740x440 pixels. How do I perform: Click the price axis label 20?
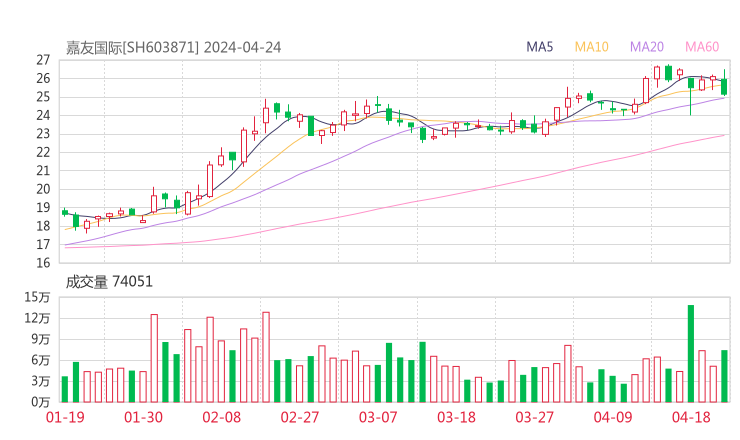point(43,189)
